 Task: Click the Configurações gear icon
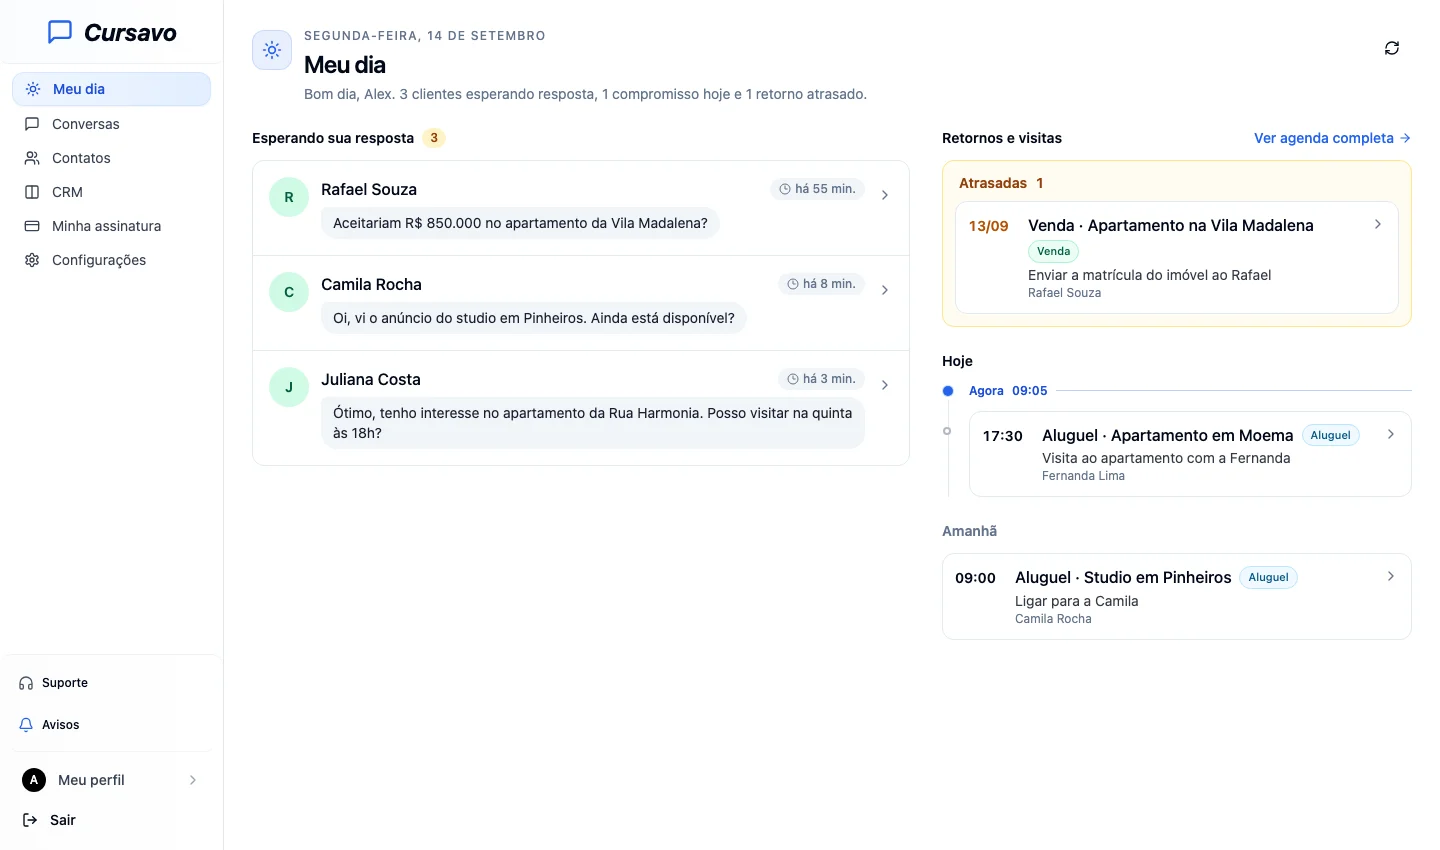point(32,260)
